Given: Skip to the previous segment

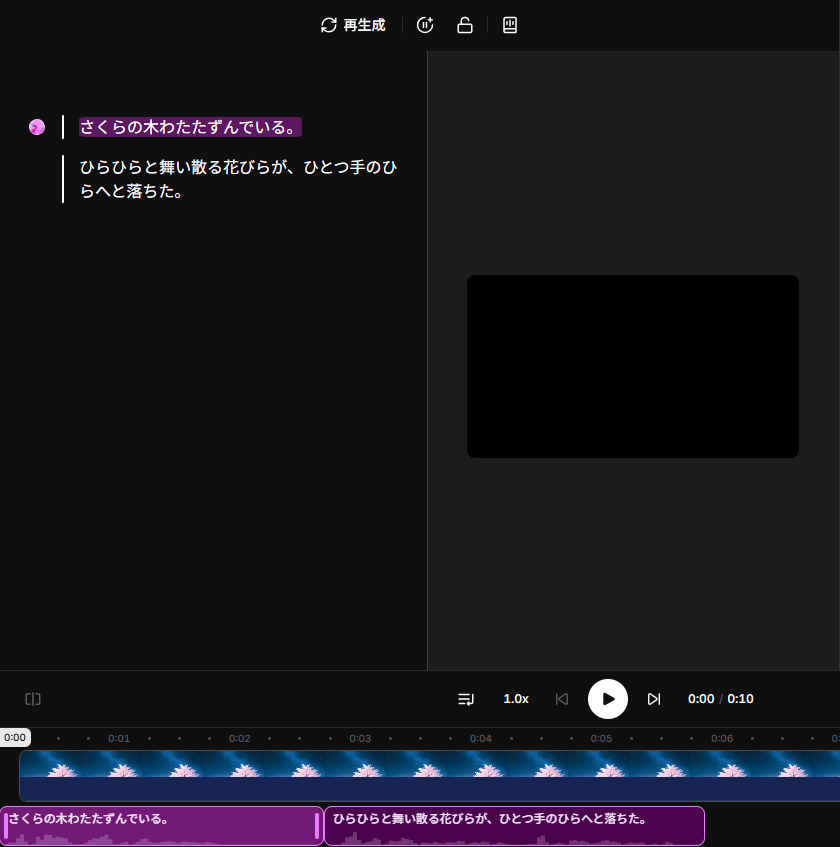Looking at the screenshot, I should [562, 699].
